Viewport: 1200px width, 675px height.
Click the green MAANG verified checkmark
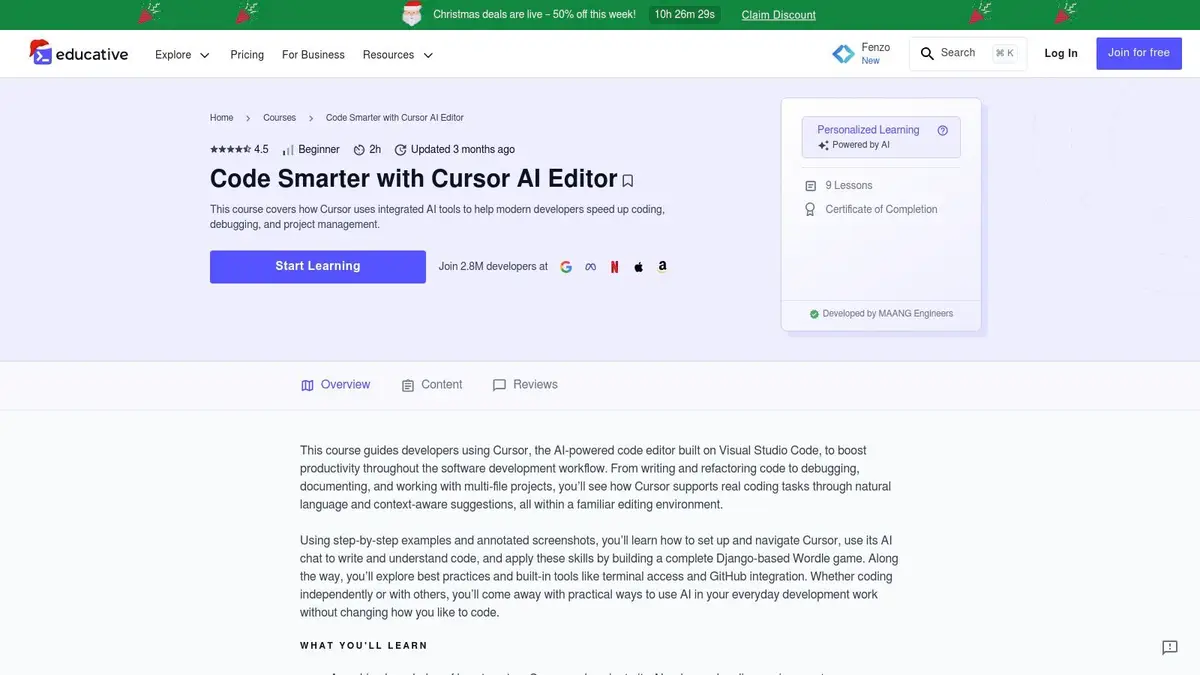tap(814, 314)
